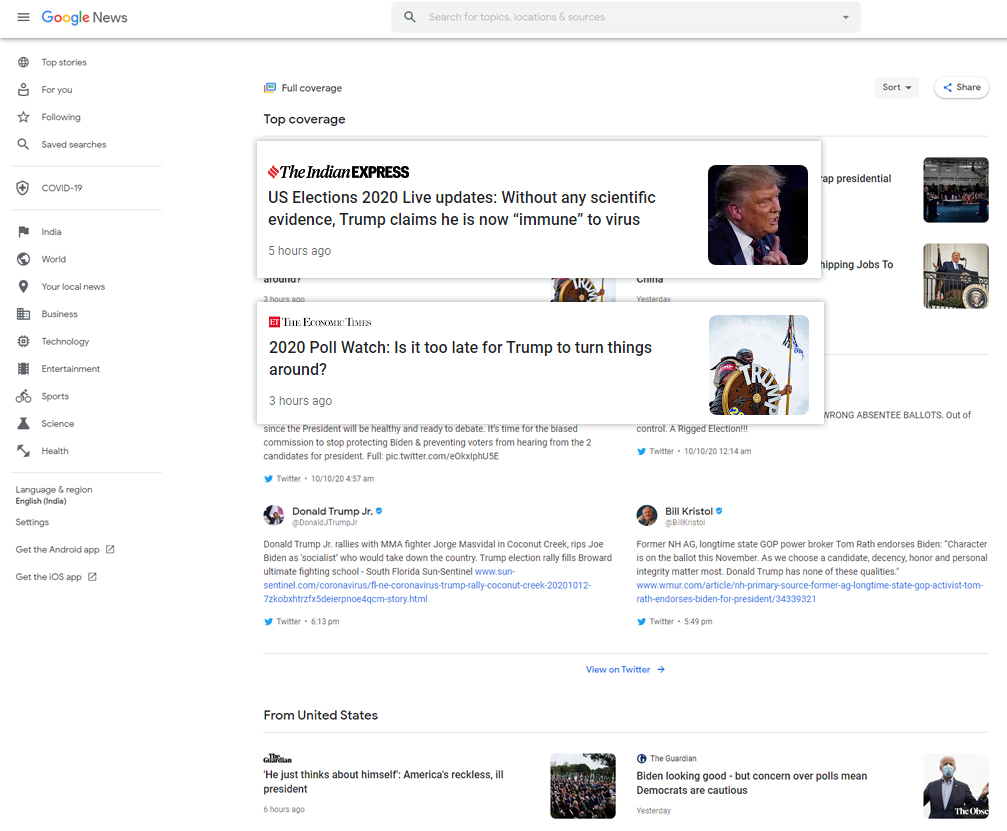Click the Share button
This screenshot has height=831, width=1007.
(961, 87)
